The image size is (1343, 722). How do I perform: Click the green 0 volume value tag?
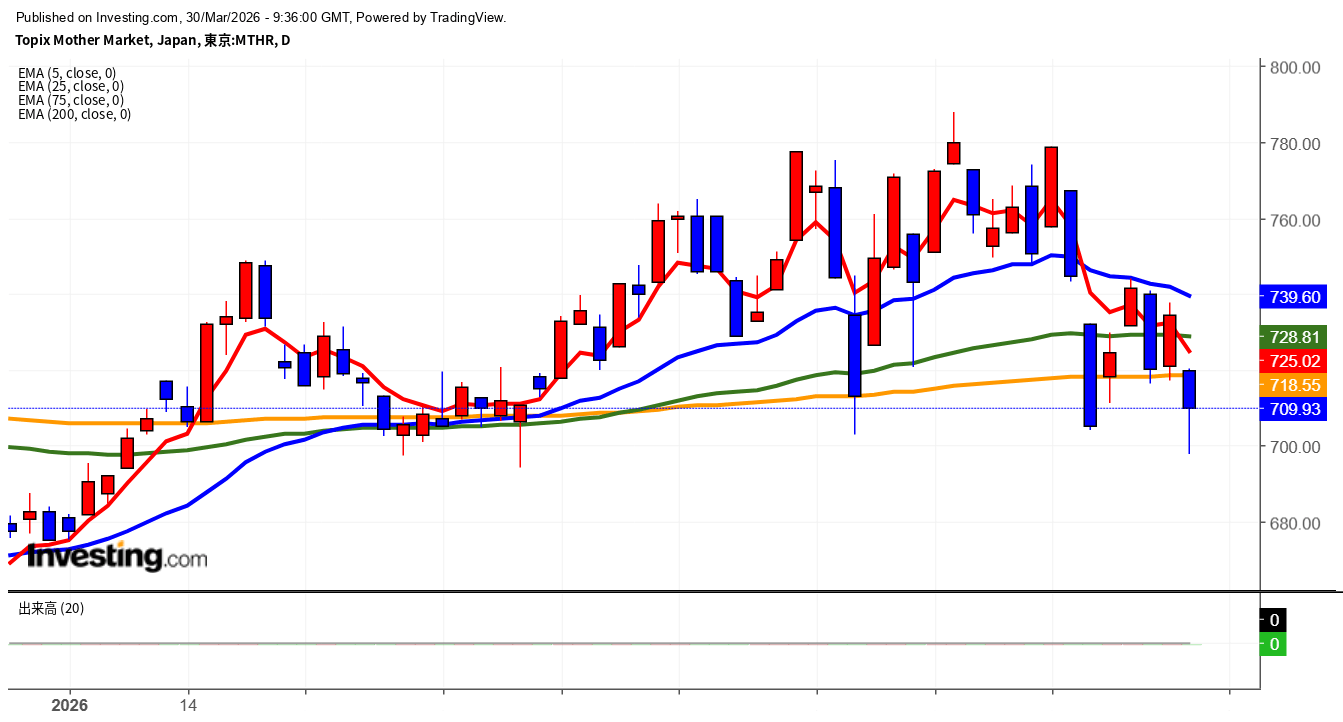[1274, 645]
